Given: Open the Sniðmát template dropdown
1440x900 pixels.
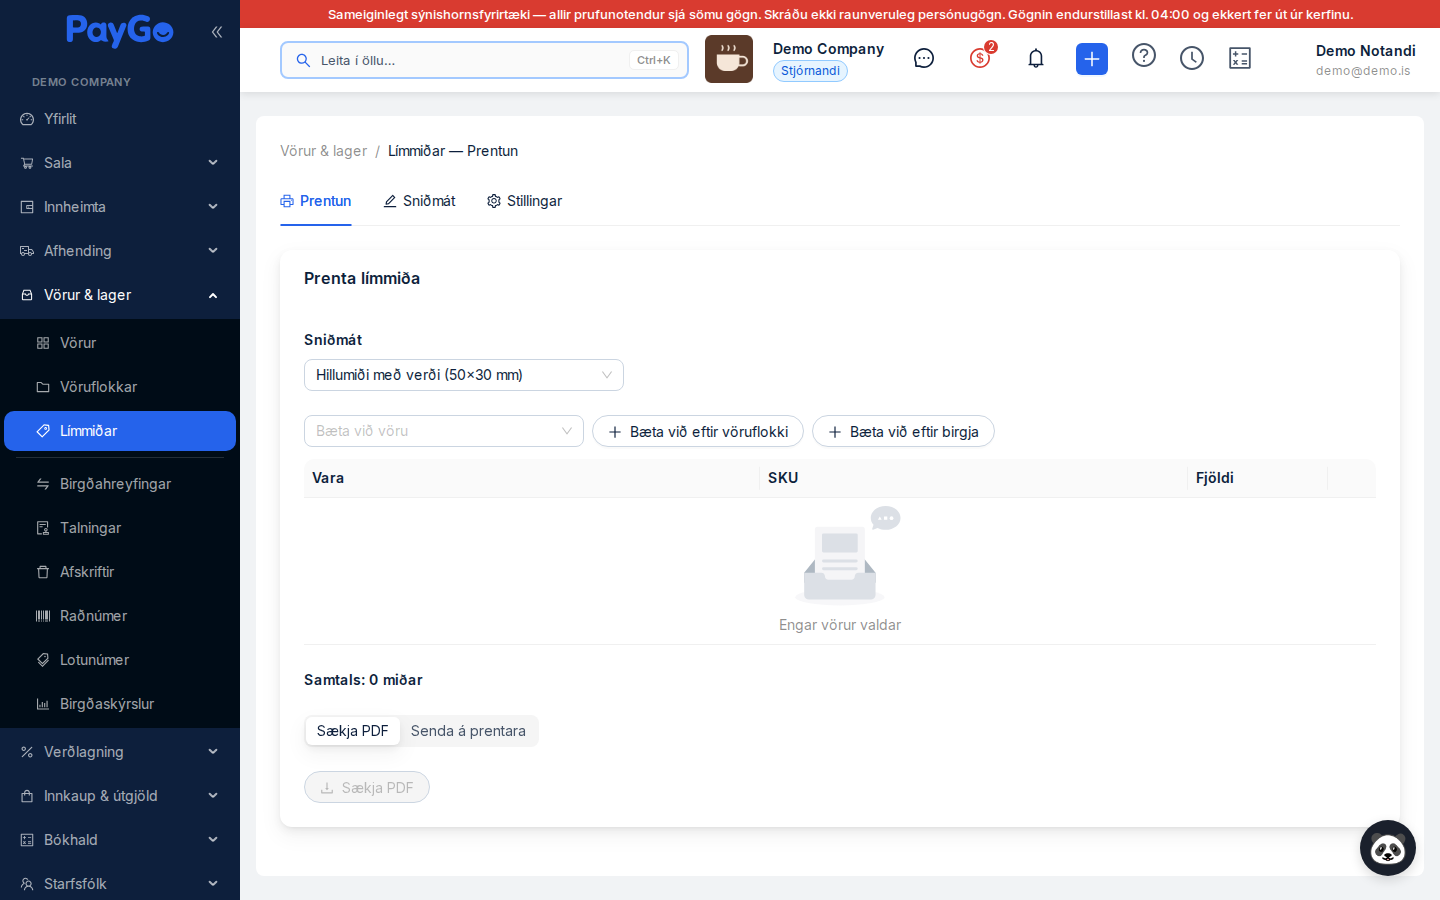Looking at the screenshot, I should 464,375.
